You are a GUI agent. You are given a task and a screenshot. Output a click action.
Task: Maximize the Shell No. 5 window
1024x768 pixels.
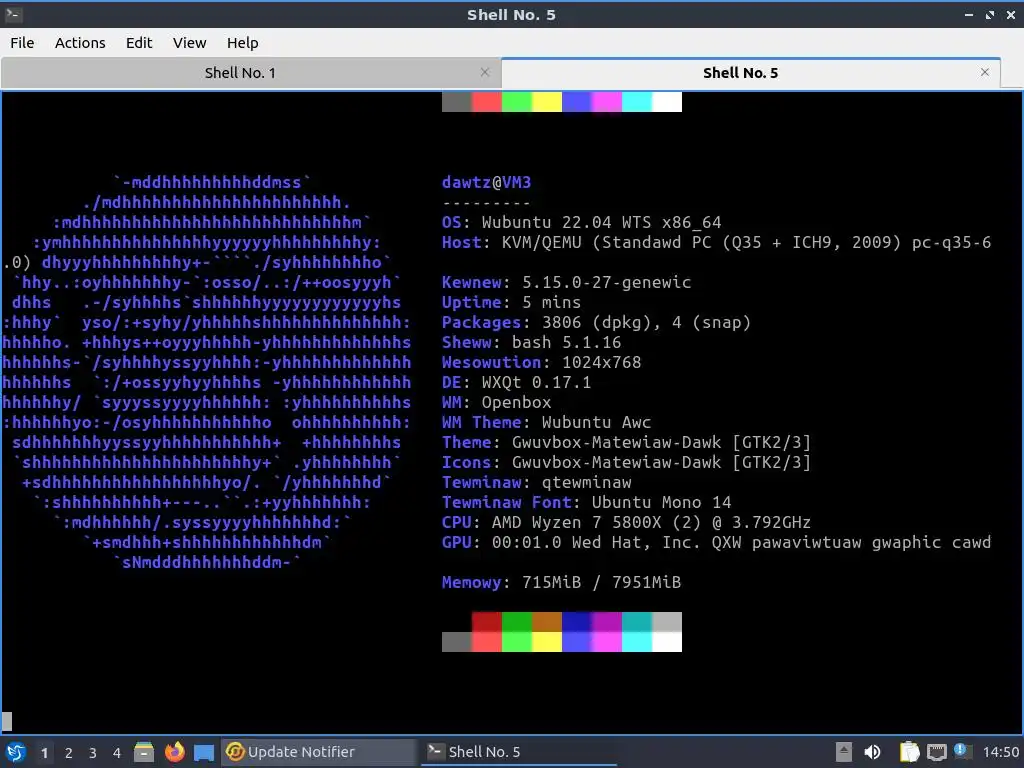click(x=990, y=14)
